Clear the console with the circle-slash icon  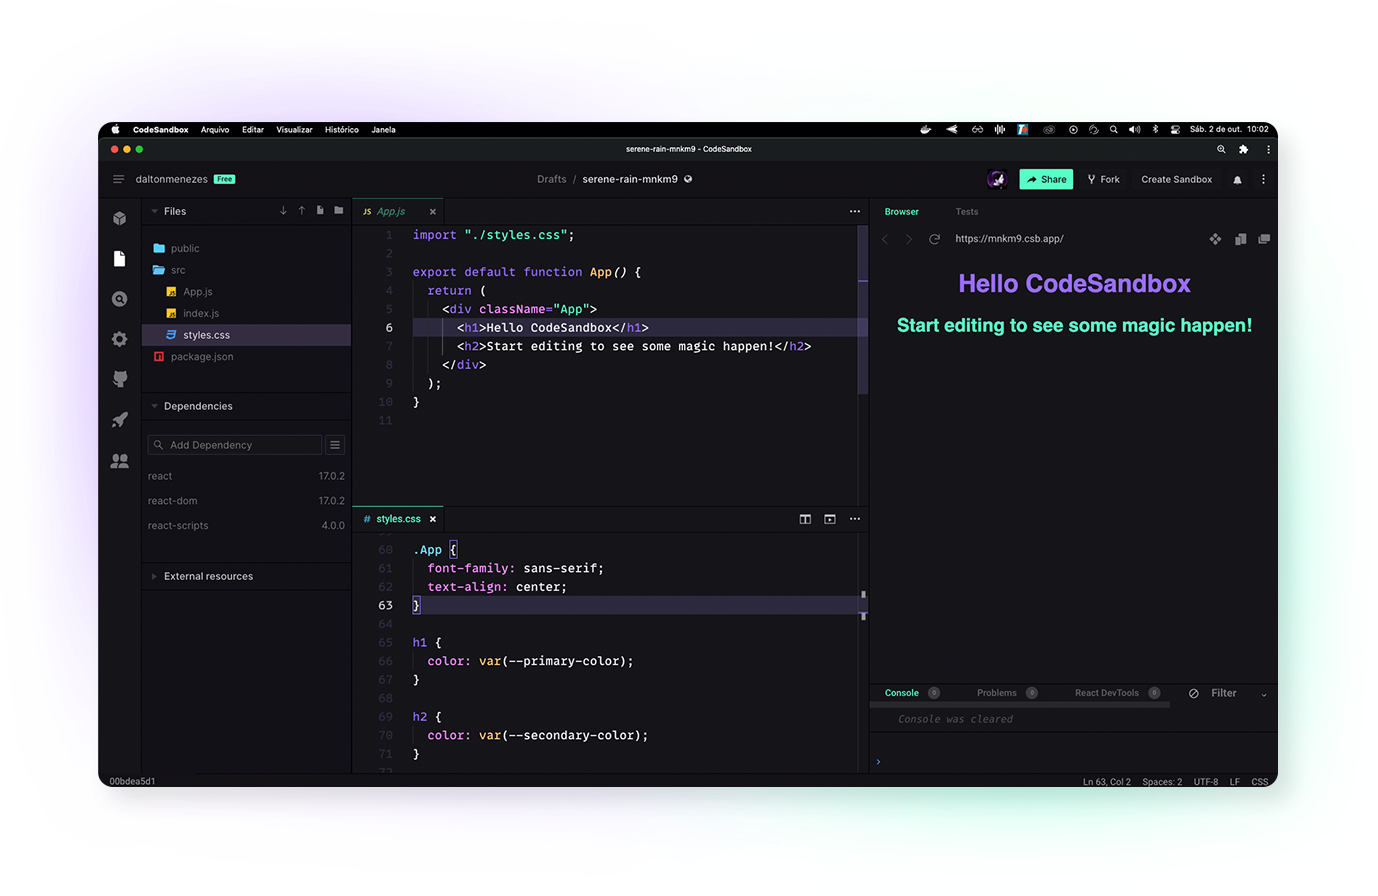coord(1193,693)
